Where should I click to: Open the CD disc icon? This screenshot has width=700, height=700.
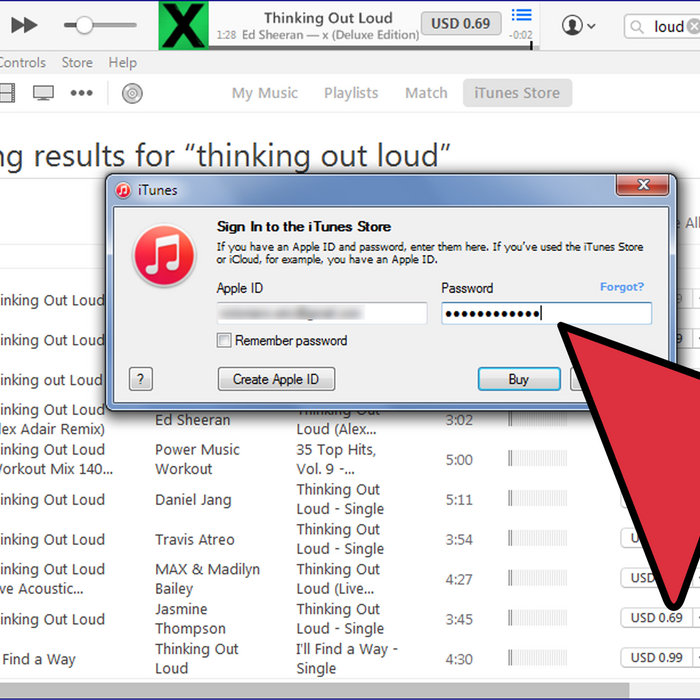pos(132,93)
